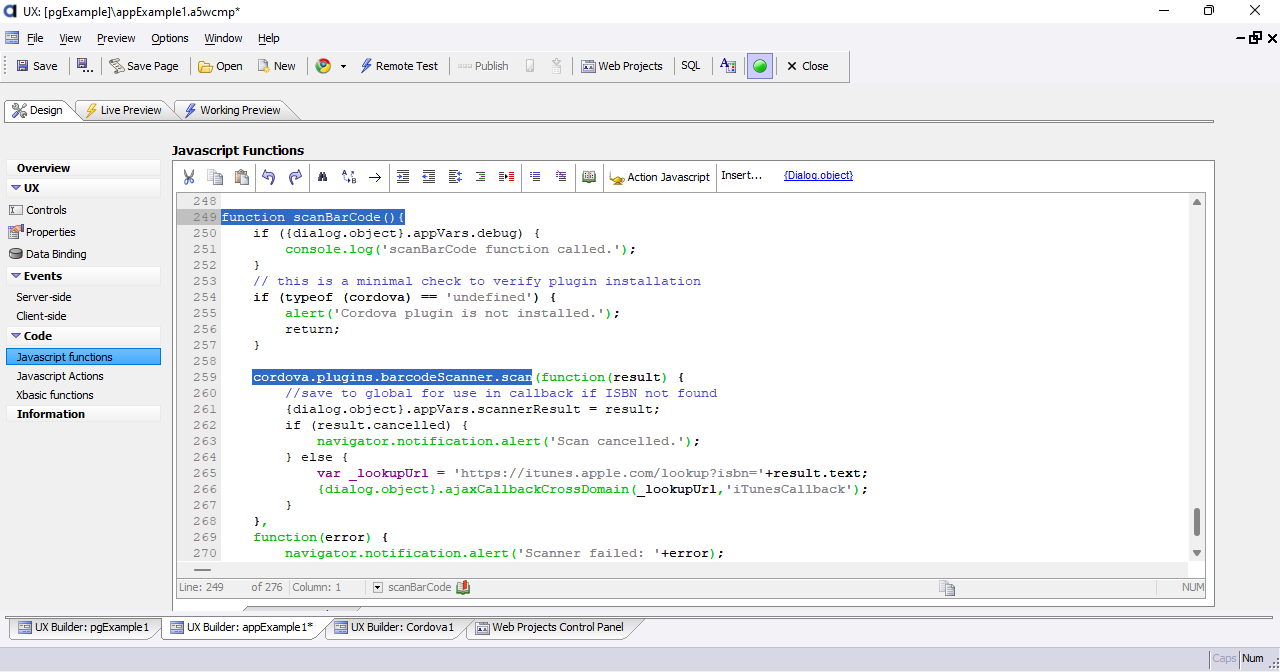Click the grayed-out mobile device icon
This screenshot has height=672, width=1280.
coord(530,66)
